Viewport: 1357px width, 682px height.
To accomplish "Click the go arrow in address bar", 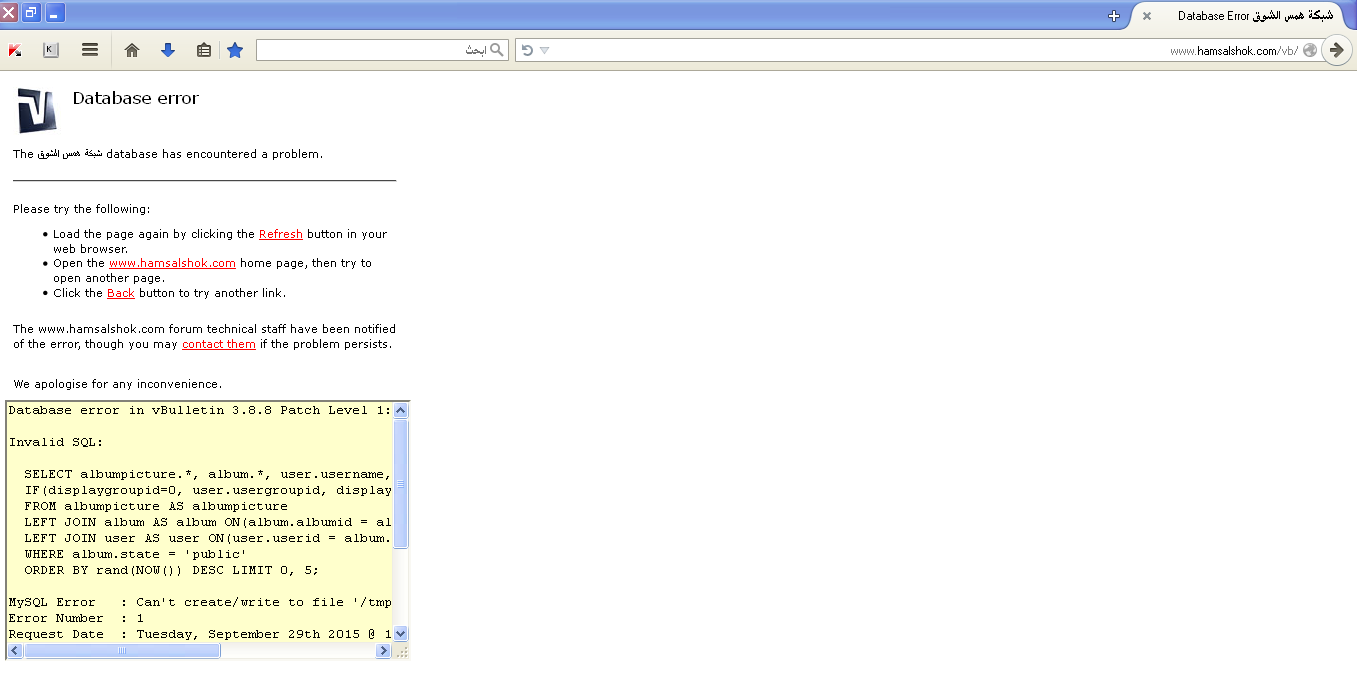I will [1337, 50].
